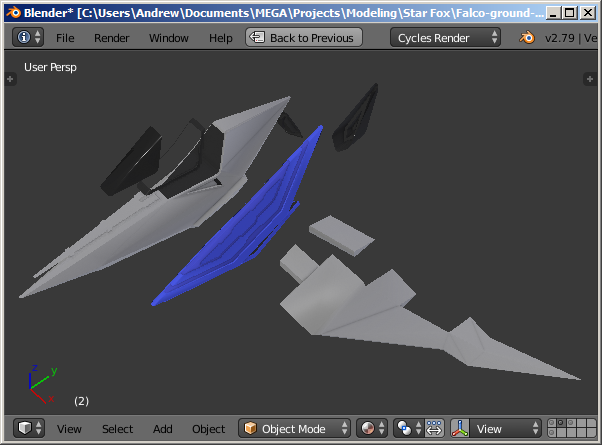Toggle the 3D manipulator axes icon

point(460,428)
